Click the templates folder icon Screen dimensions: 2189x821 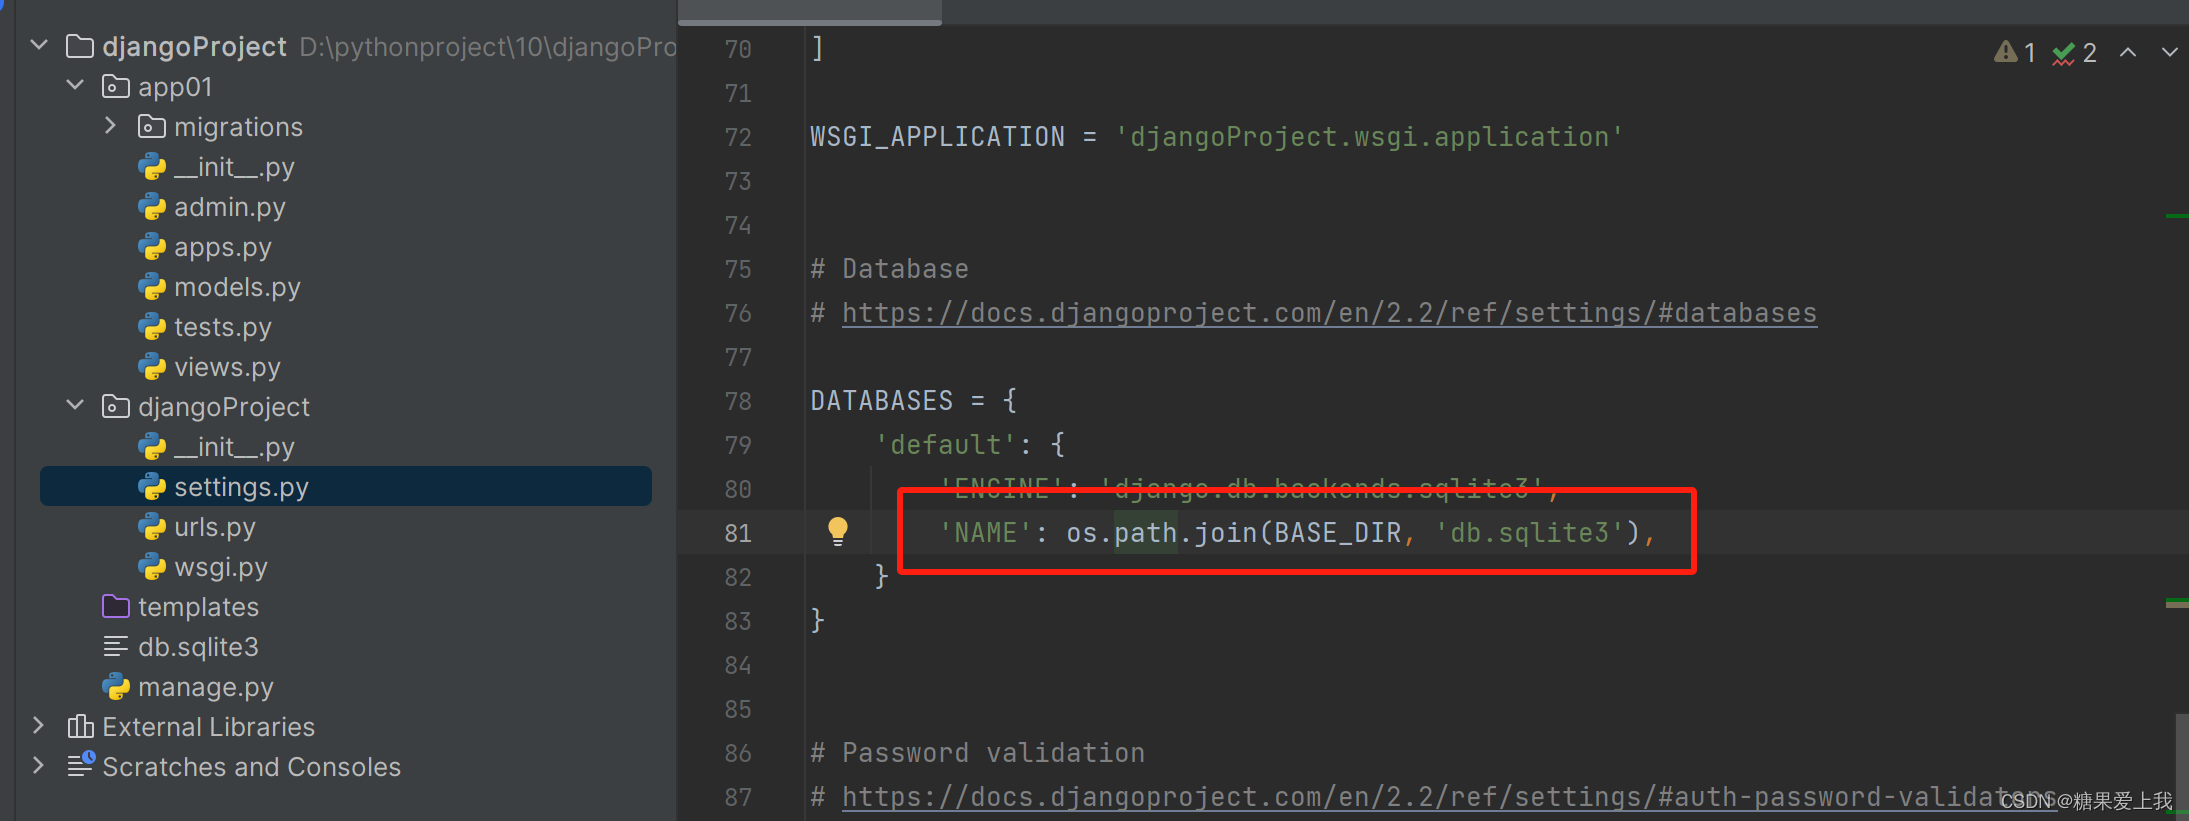coord(116,606)
